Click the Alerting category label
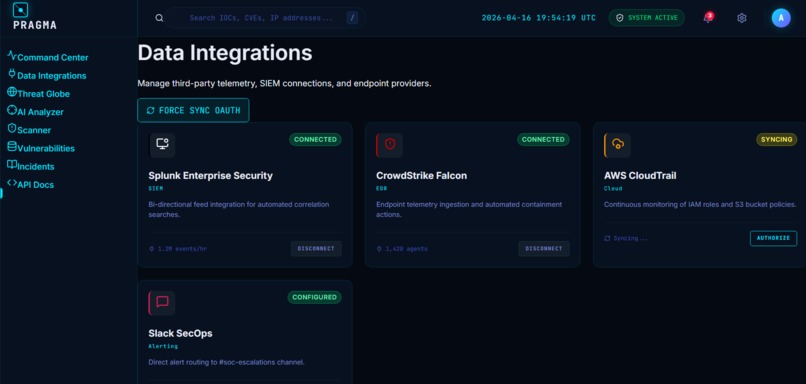The width and height of the screenshot is (806, 384). point(163,346)
